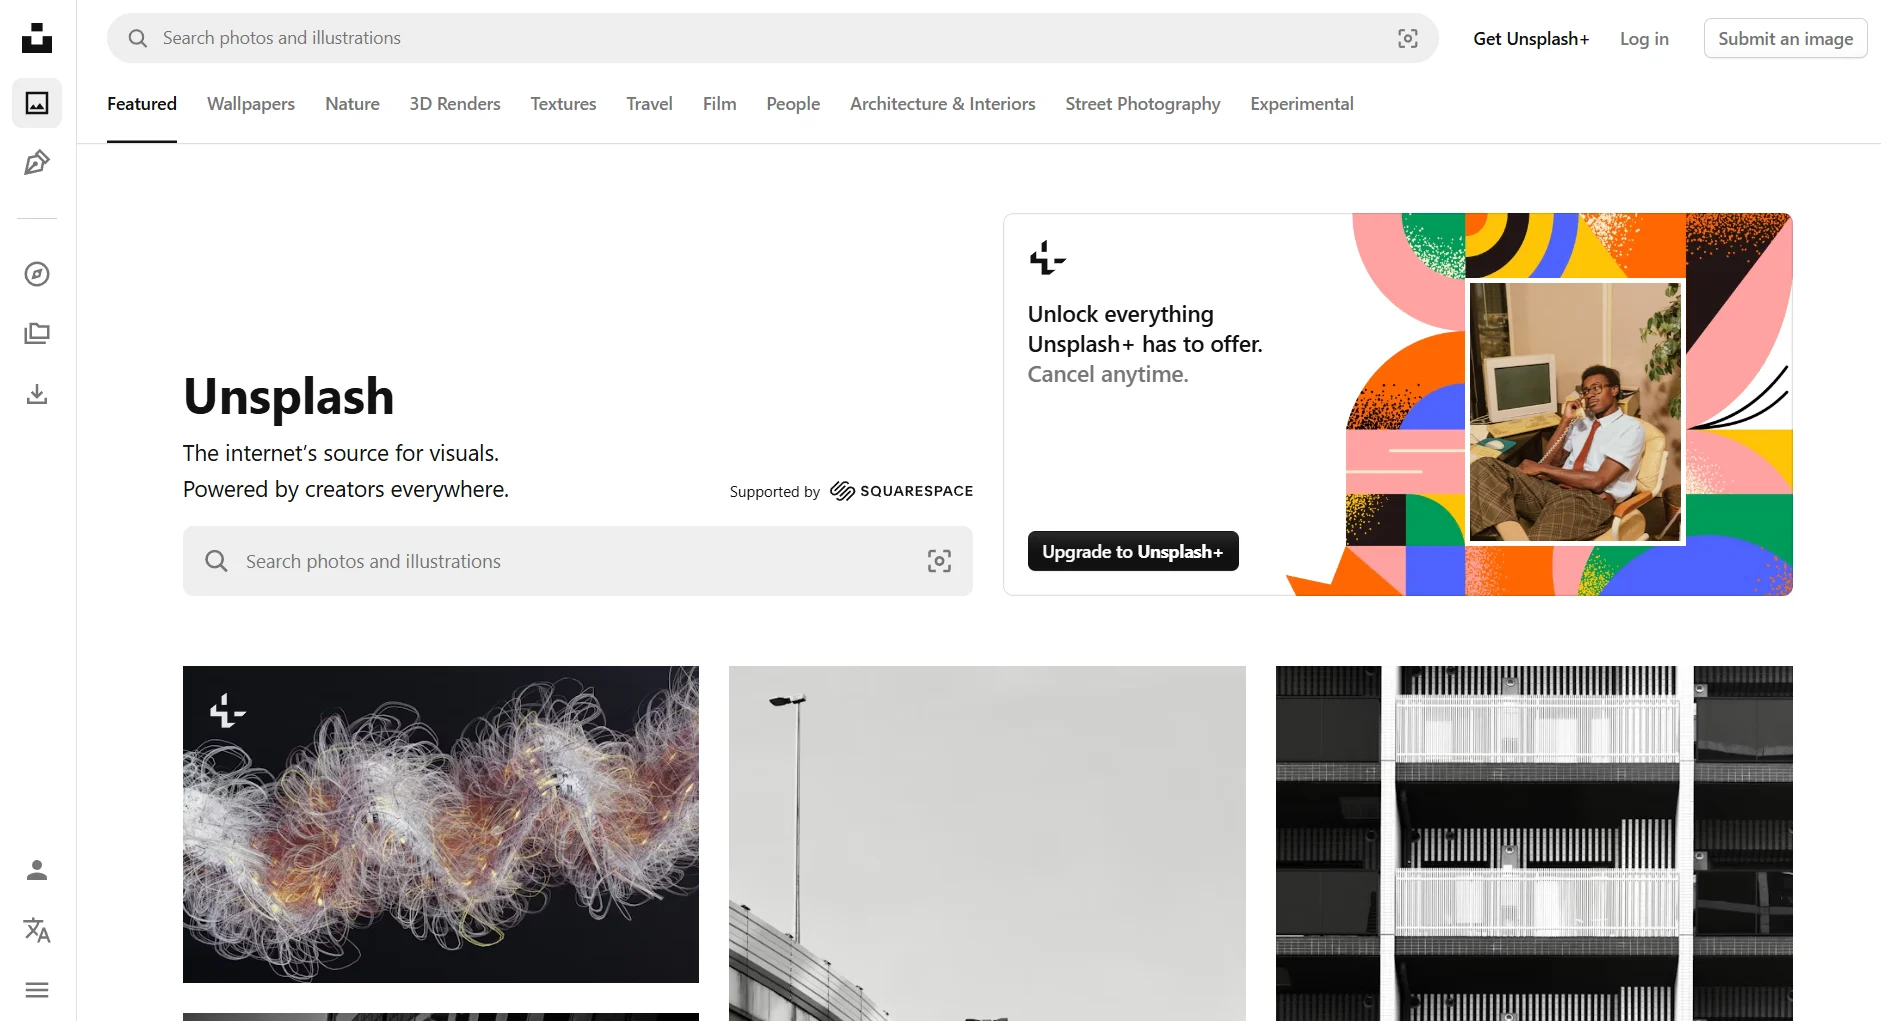Open the Nature category

click(352, 104)
